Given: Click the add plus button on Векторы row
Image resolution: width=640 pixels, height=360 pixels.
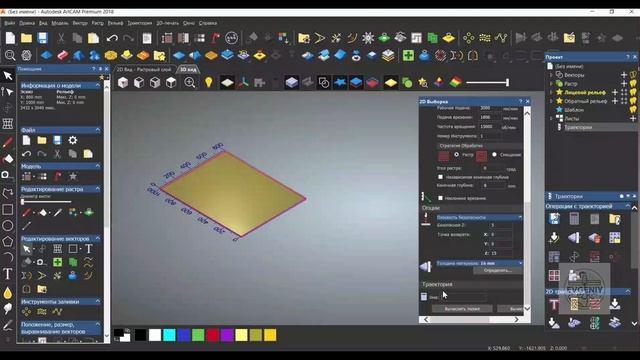Looking at the screenshot, I should [x=624, y=75].
